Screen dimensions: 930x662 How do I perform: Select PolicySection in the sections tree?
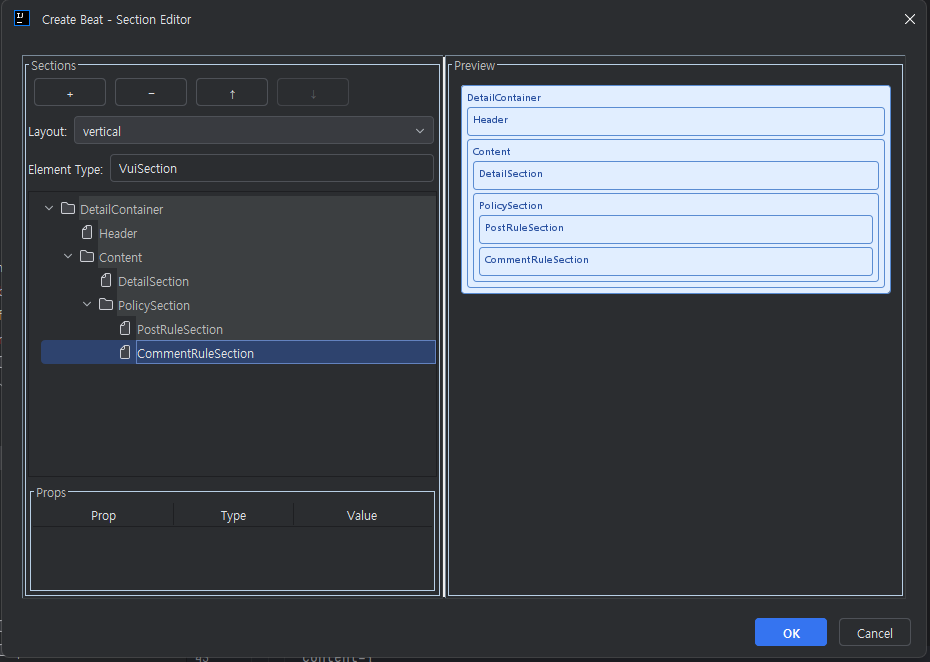(x=154, y=305)
